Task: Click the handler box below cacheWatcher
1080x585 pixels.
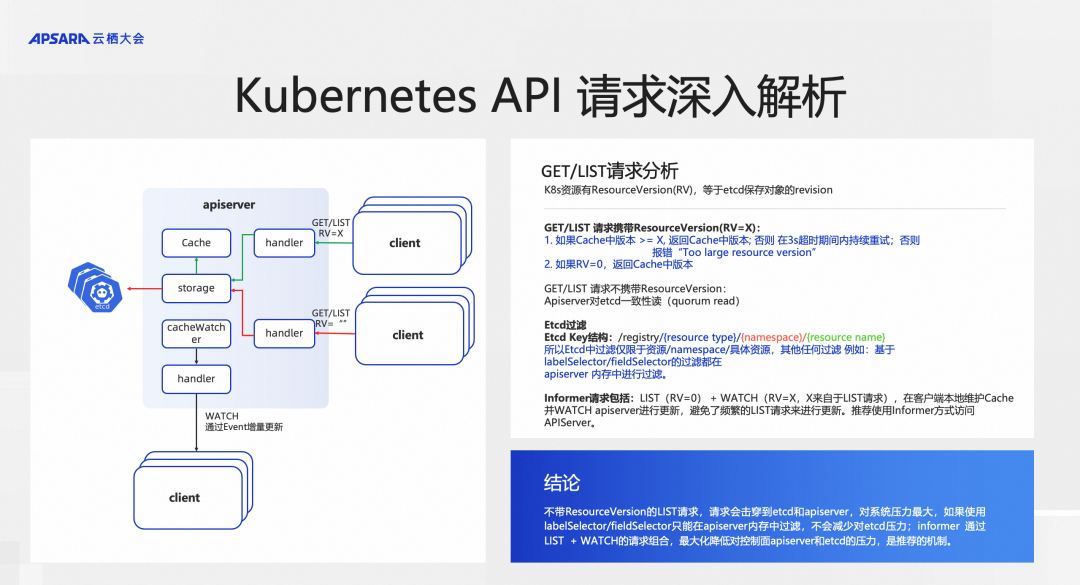Action: (196, 379)
